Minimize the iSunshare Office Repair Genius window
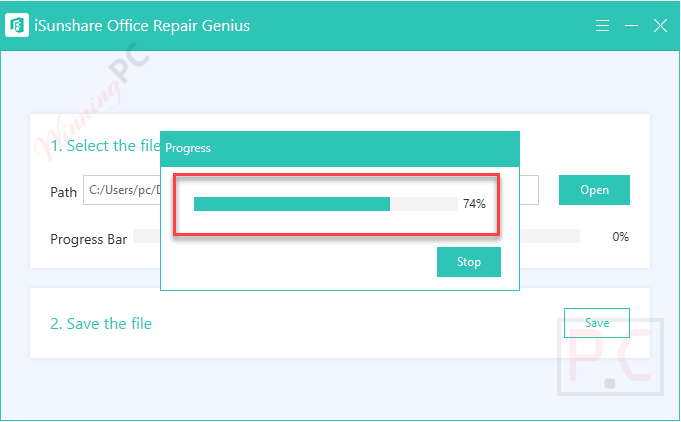The width and height of the screenshot is (681, 422). tap(631, 26)
